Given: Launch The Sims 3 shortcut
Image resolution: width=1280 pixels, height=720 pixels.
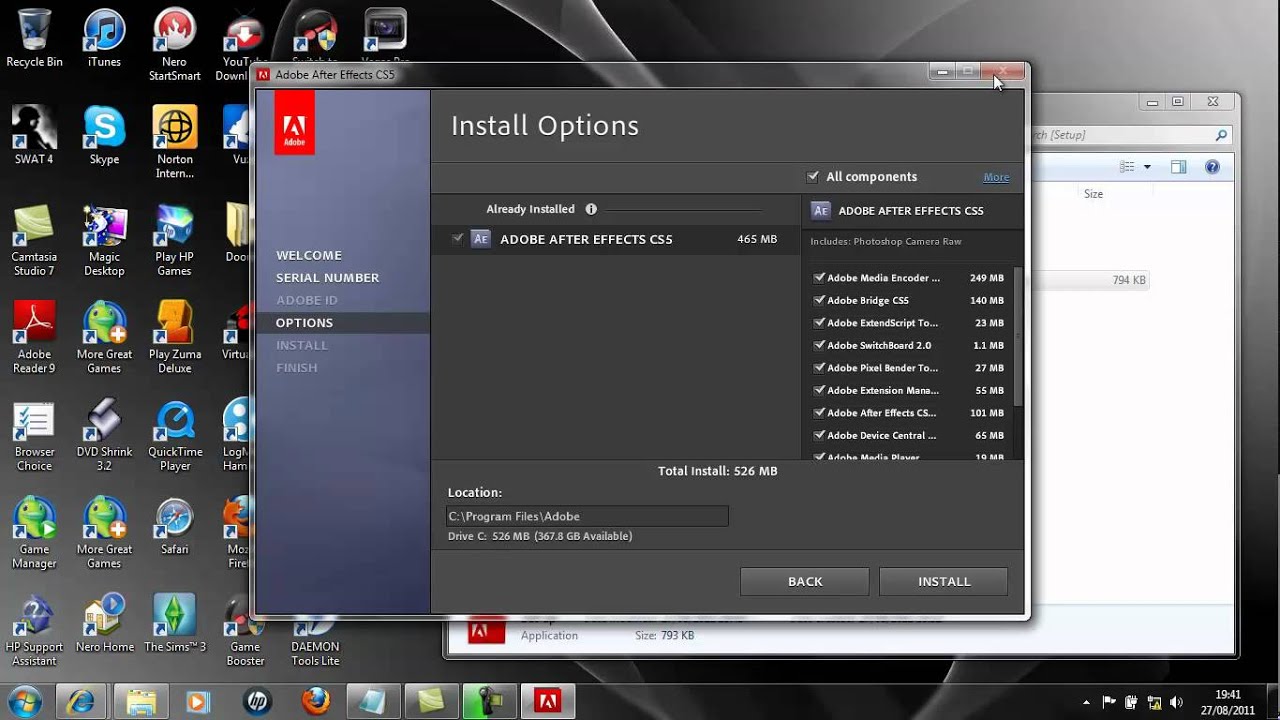Looking at the screenshot, I should [174, 623].
